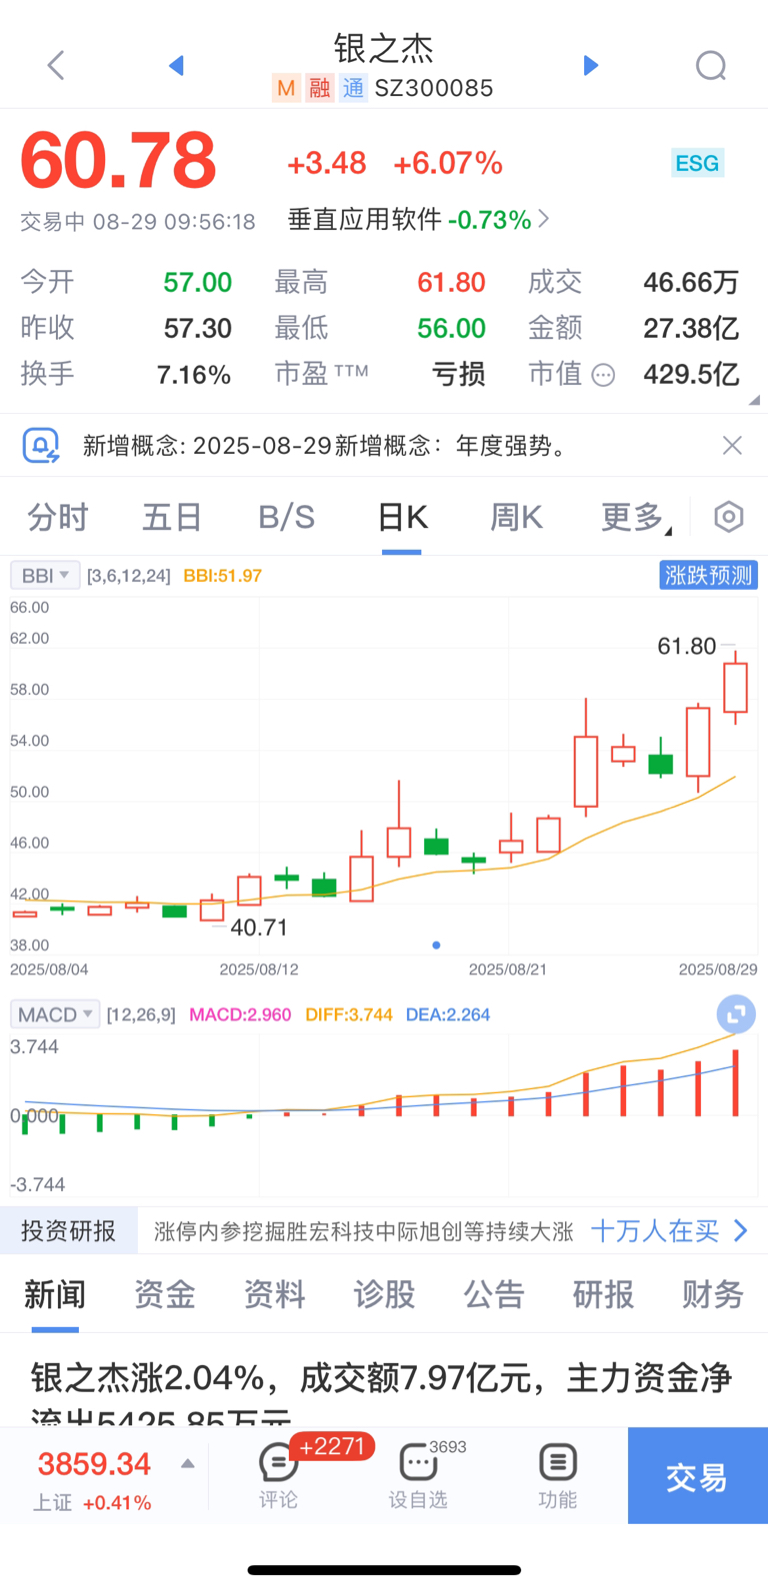The width and height of the screenshot is (768, 1592).
Task: Open the 公告 tab
Action: click(494, 1294)
